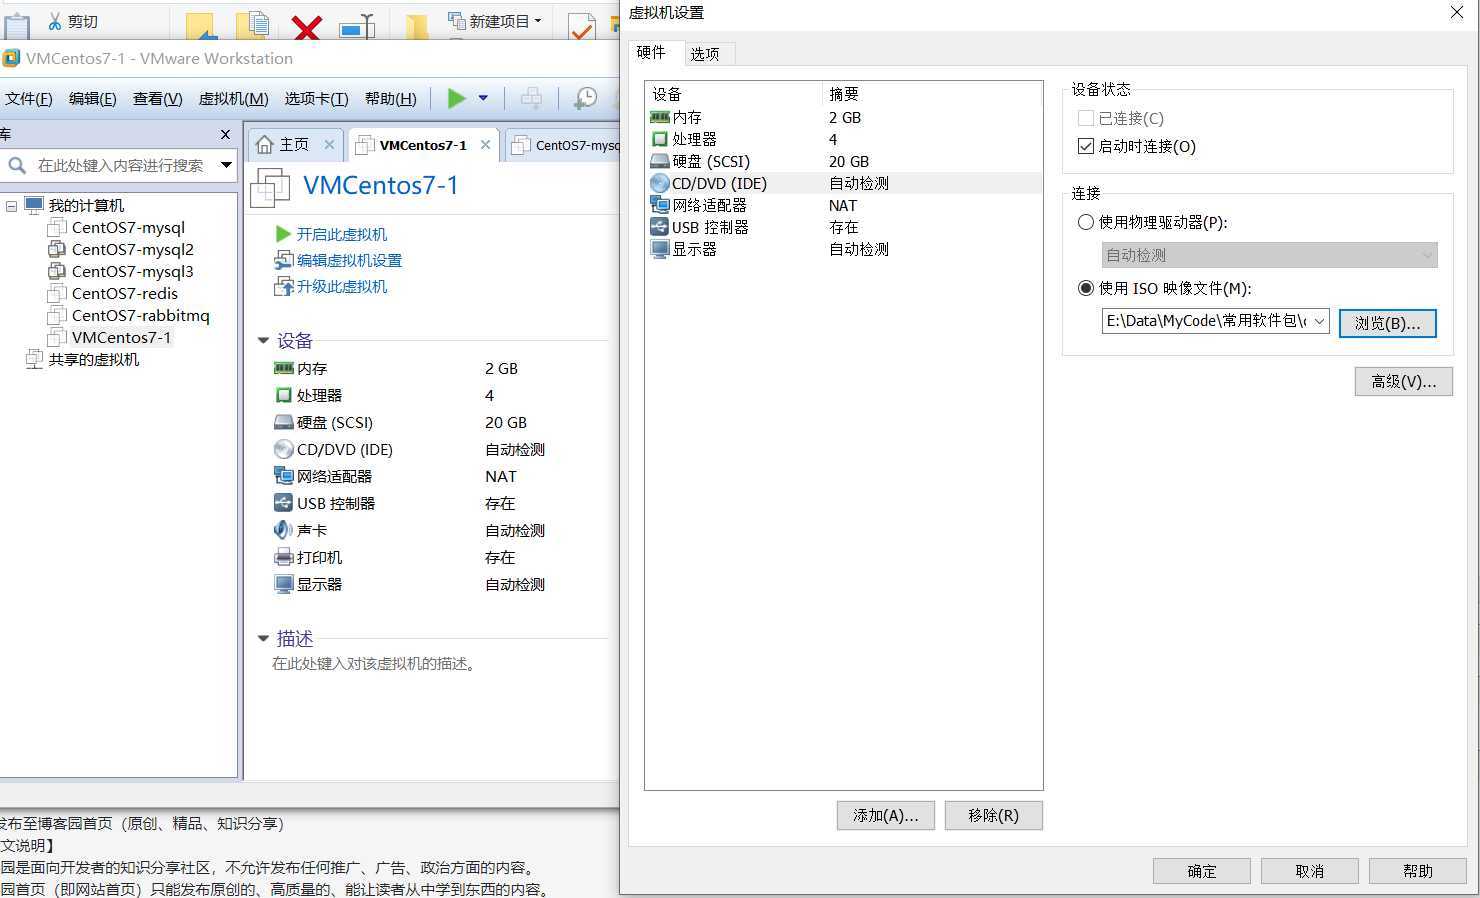The height and width of the screenshot is (898, 1480).
Task: Click the 添加(A)... button
Action: tap(886, 815)
